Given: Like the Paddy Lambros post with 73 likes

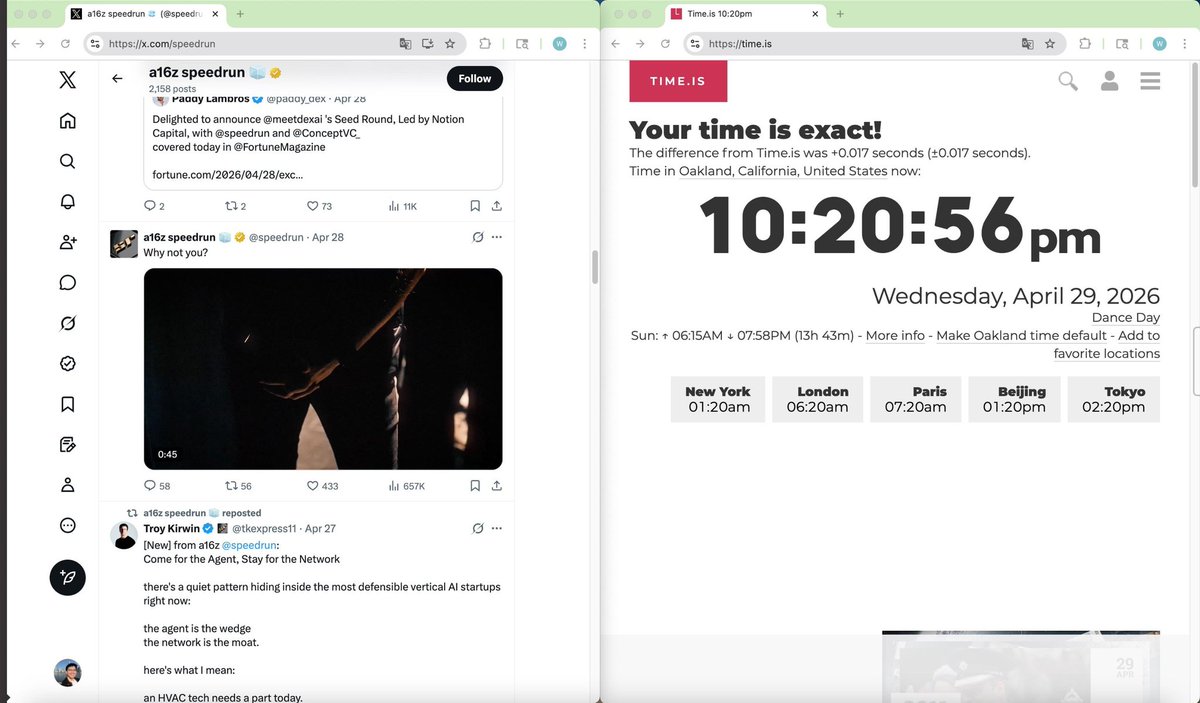Looking at the screenshot, I should pos(313,206).
